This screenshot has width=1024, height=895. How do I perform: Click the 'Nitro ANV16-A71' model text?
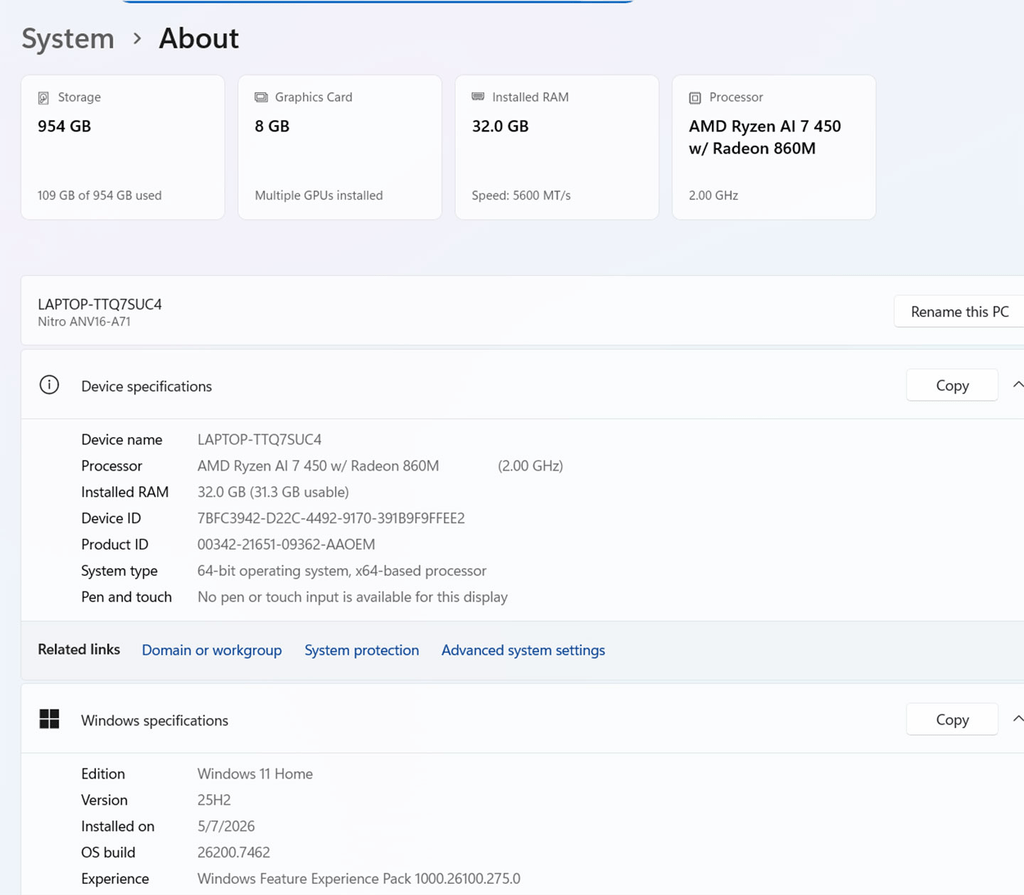84,321
